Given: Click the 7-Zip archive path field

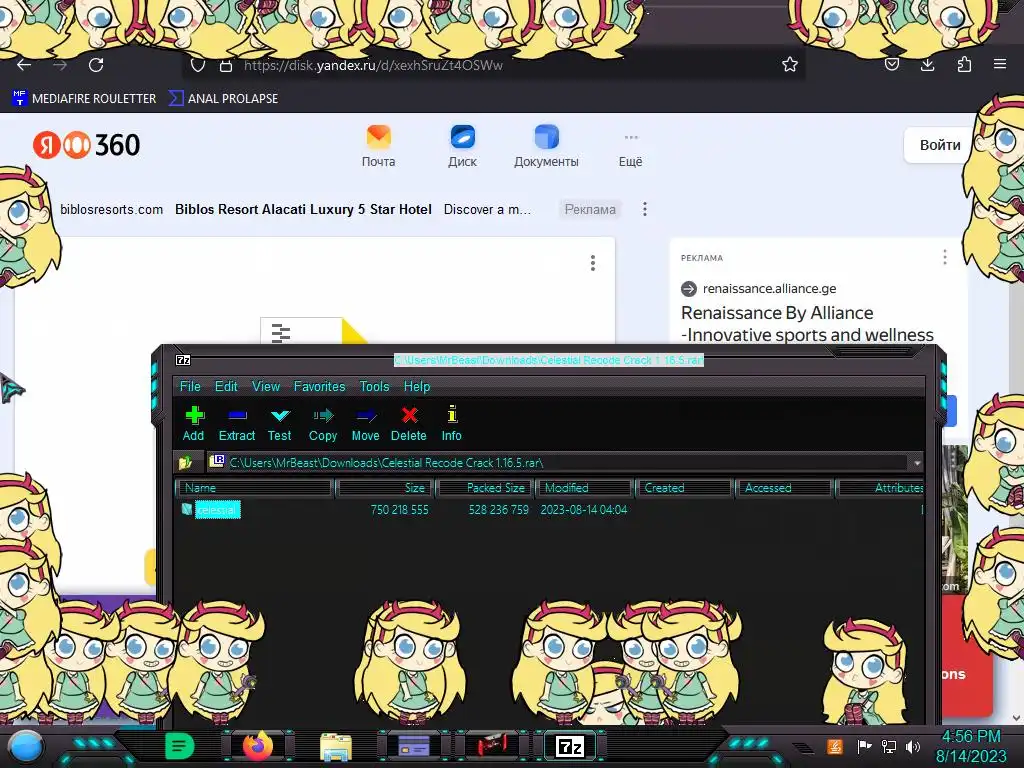Looking at the screenshot, I should pos(558,462).
